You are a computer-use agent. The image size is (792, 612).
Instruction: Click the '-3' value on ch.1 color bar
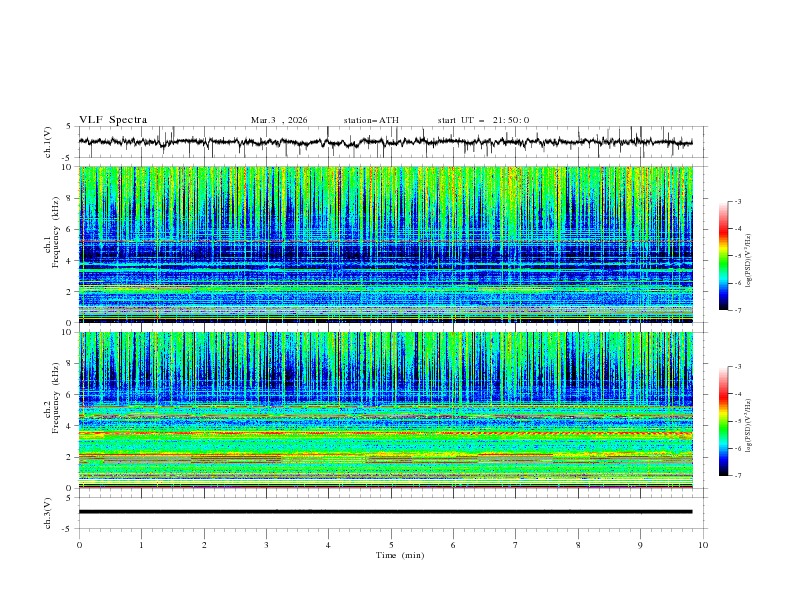pos(737,201)
